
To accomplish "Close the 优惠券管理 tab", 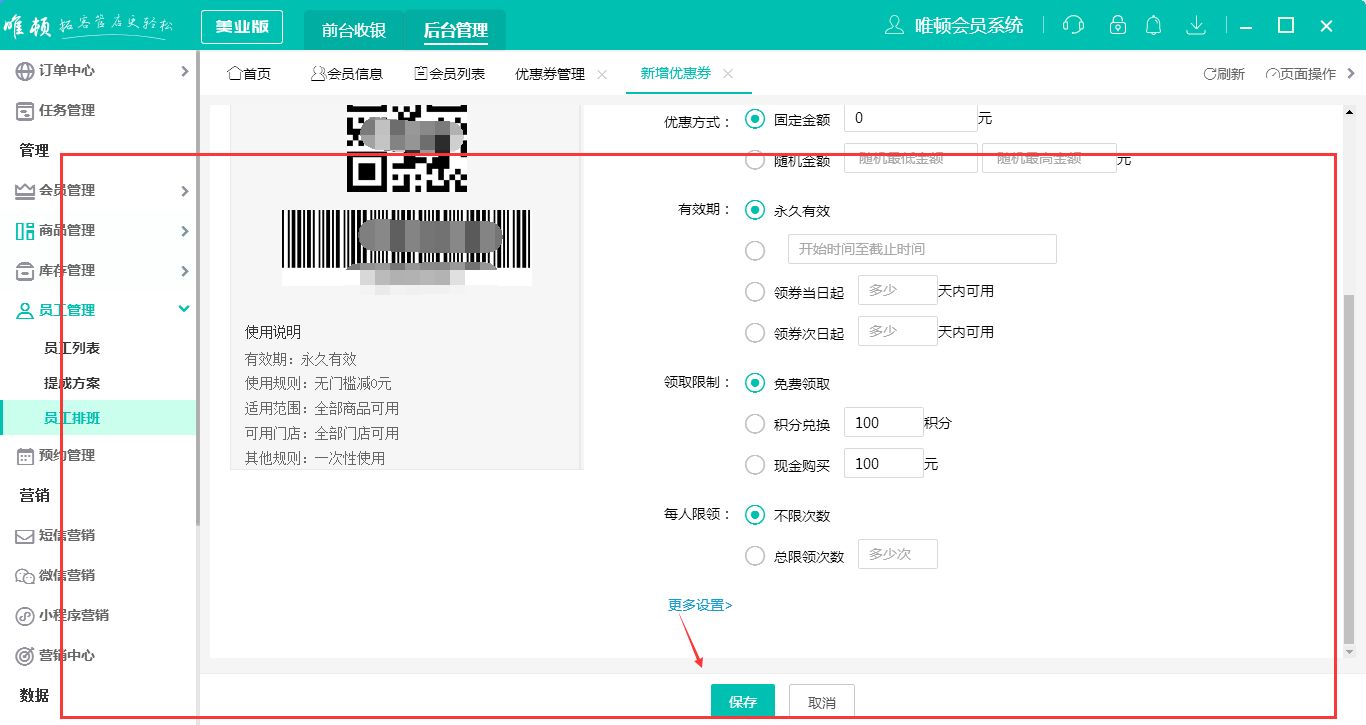I will [602, 74].
